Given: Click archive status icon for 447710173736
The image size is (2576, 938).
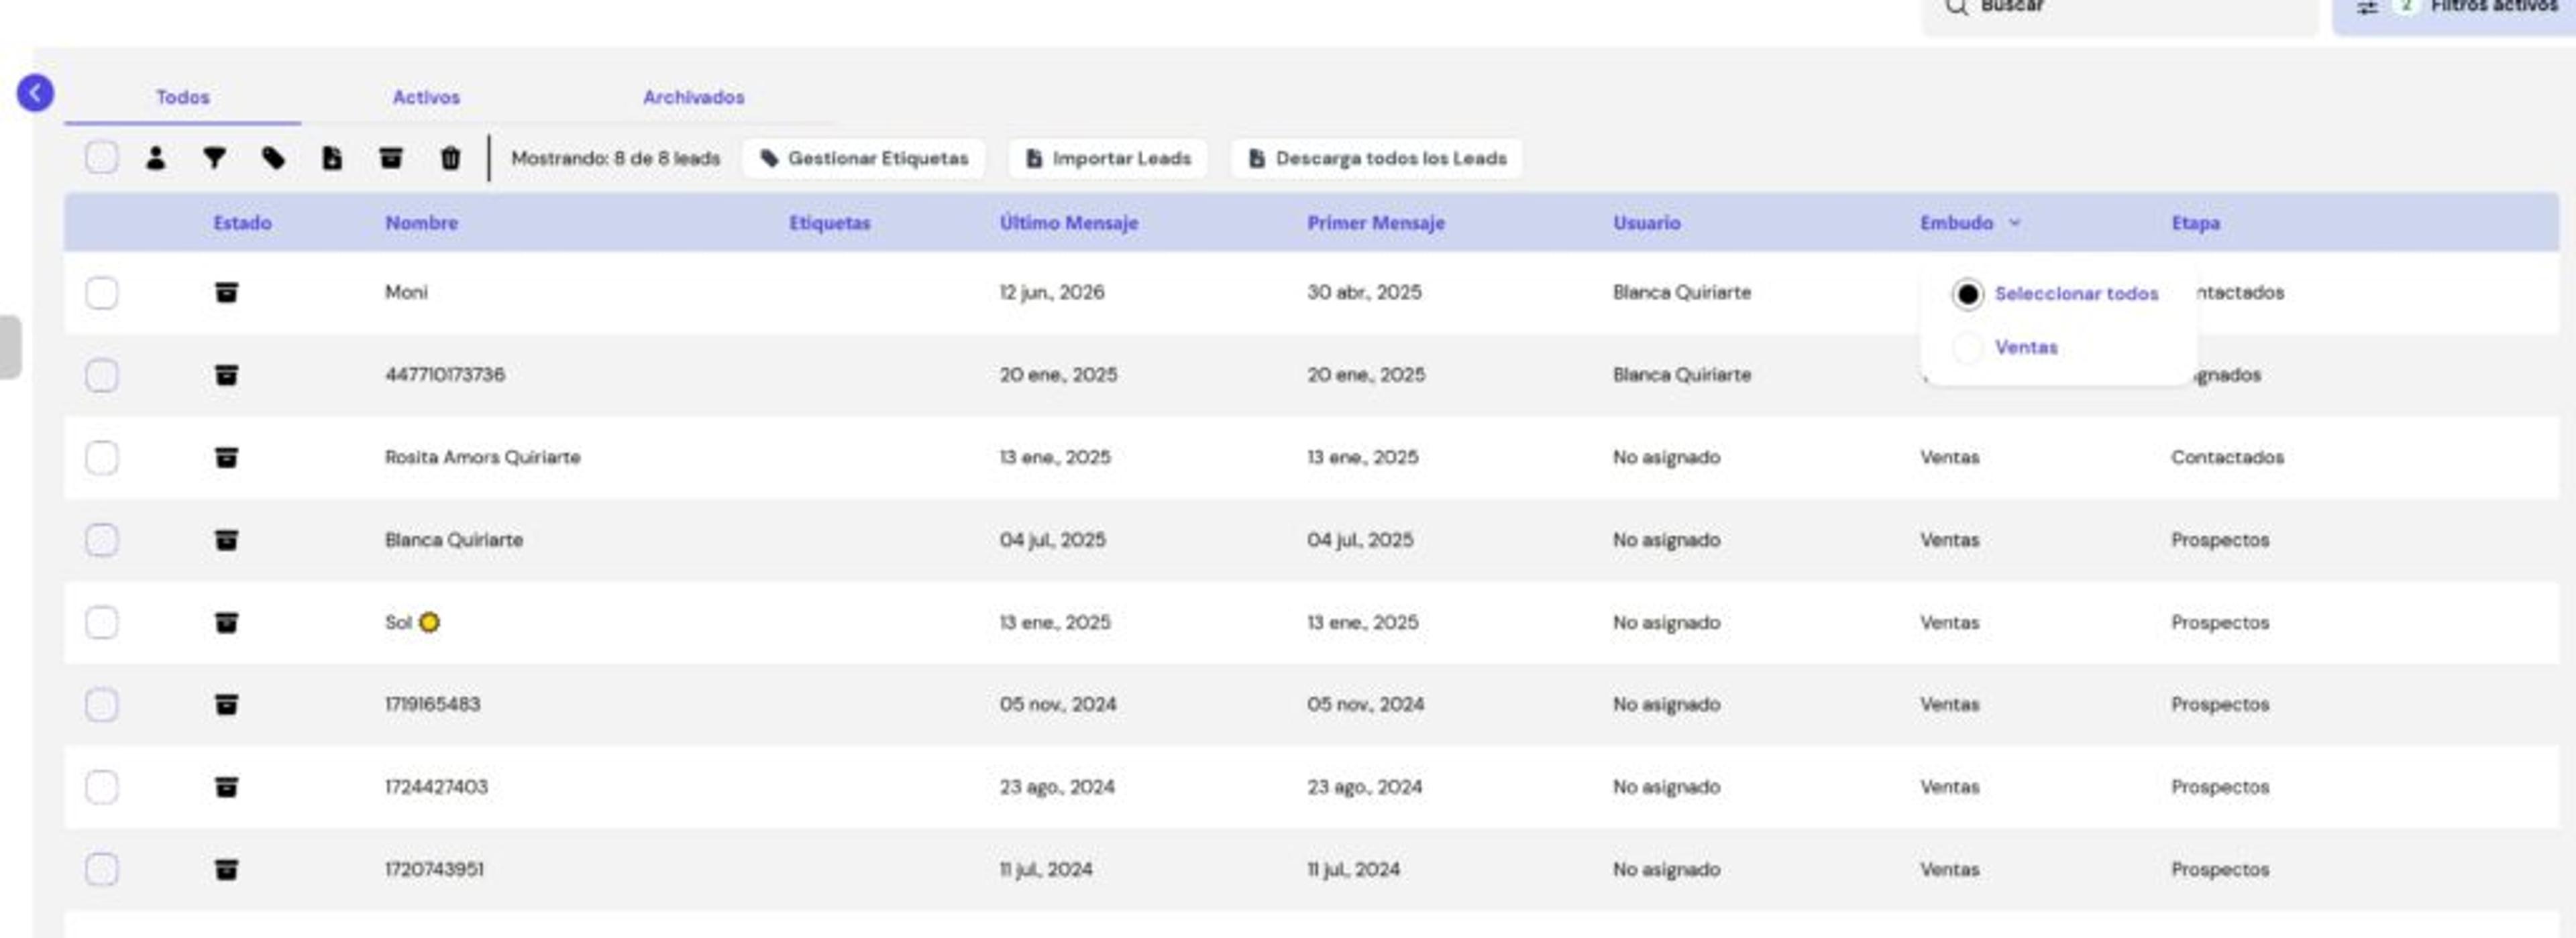Looking at the screenshot, I should click(227, 375).
